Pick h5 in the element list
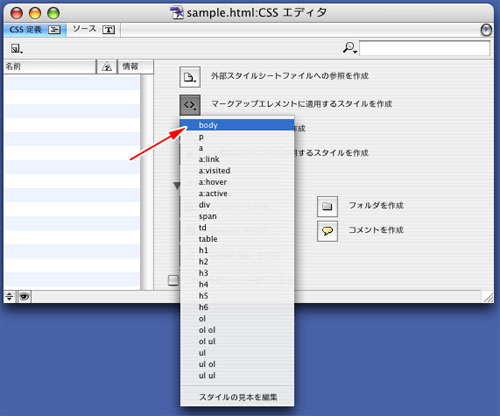Screen dimensions: 500x416 point(237,296)
